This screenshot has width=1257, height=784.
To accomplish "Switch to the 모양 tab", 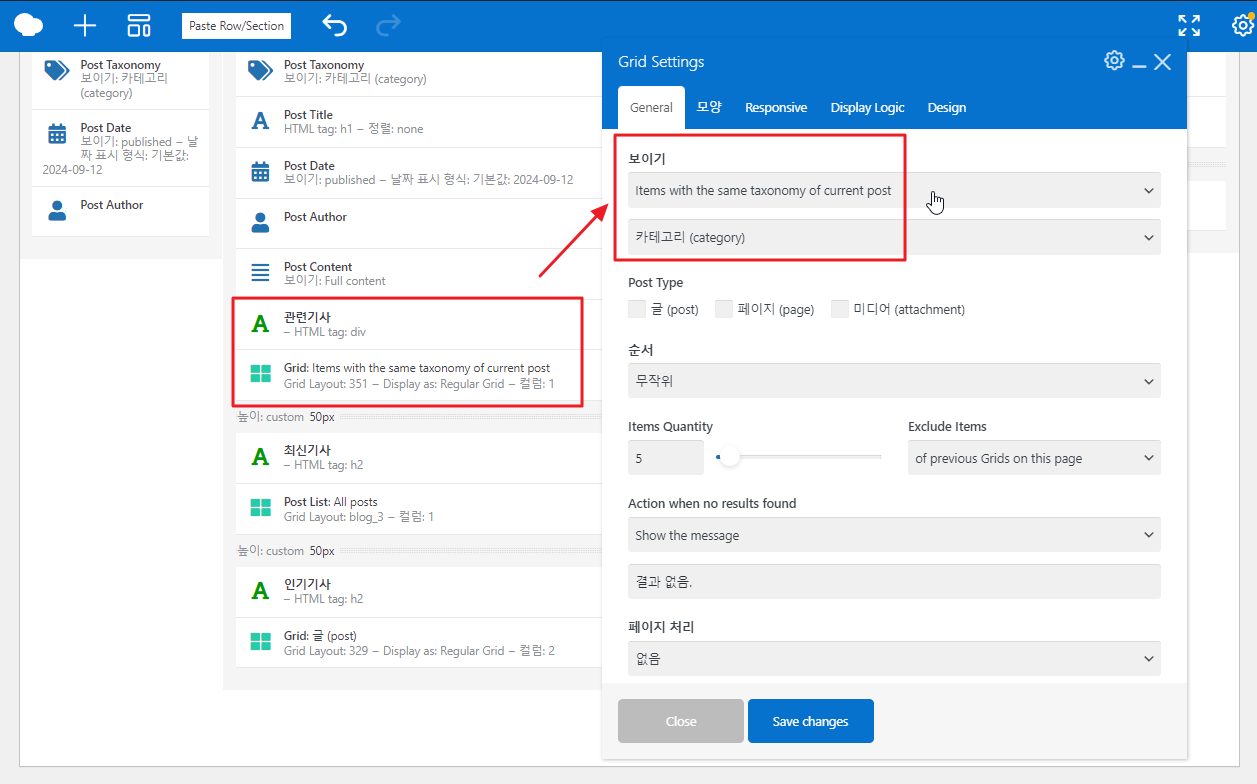I will tap(709, 107).
